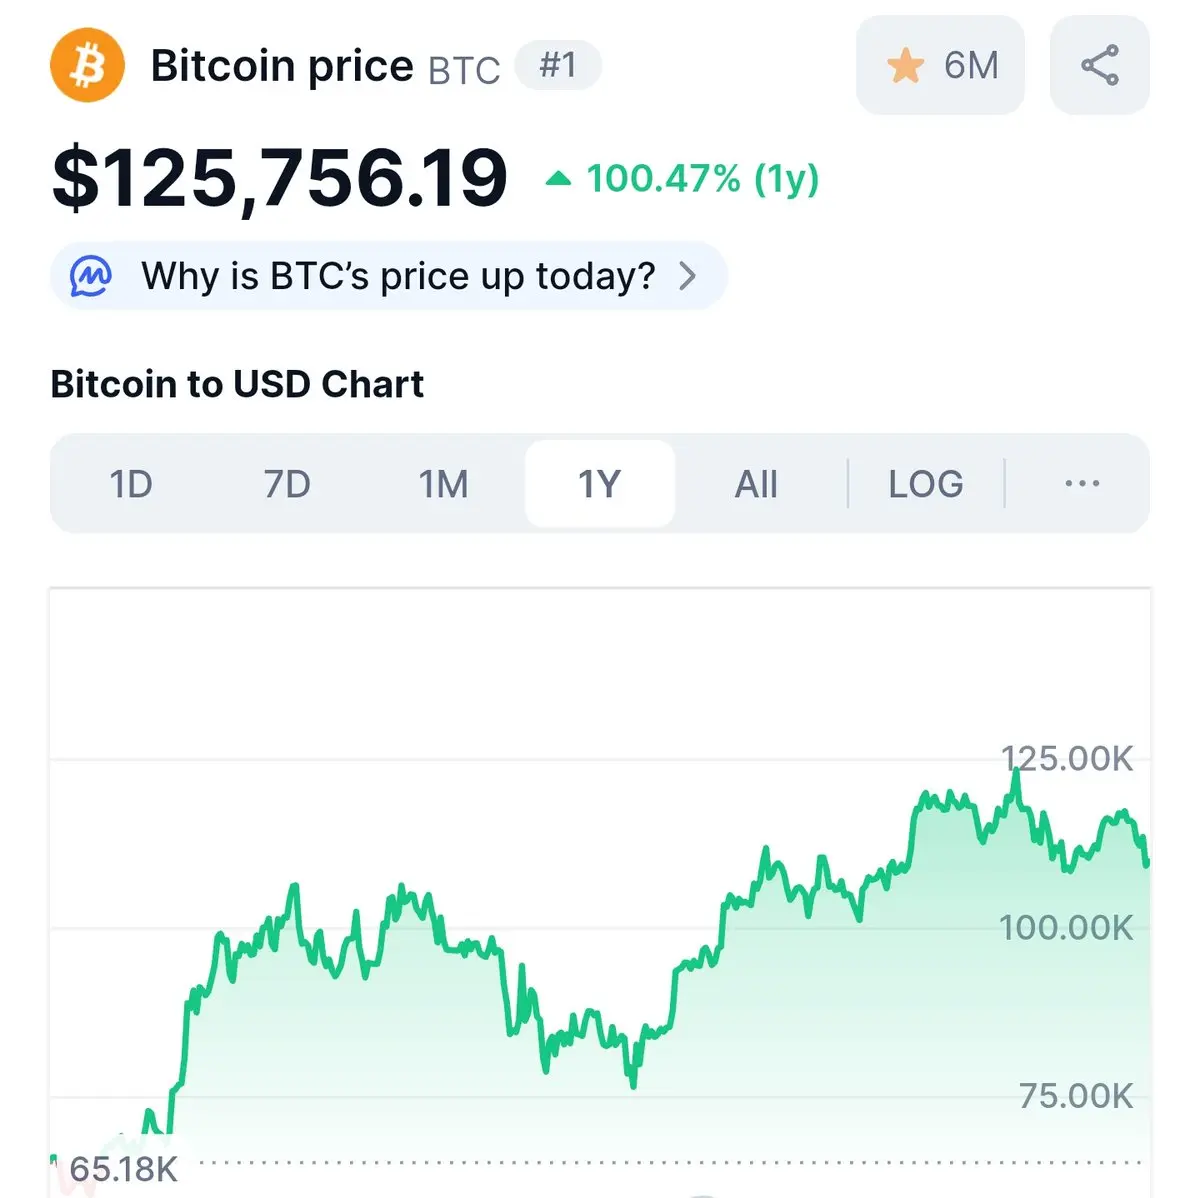Select the 1M timeframe tab

tap(443, 484)
